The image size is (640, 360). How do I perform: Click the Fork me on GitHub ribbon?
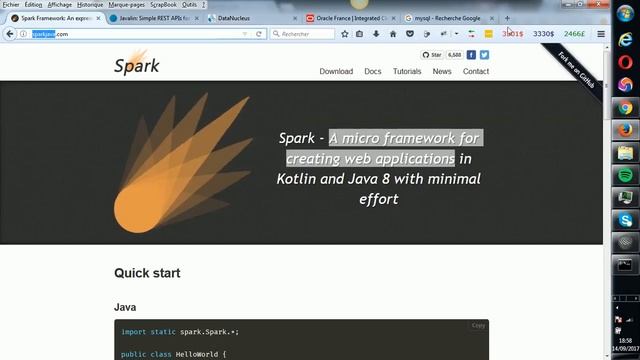click(x=576, y=70)
